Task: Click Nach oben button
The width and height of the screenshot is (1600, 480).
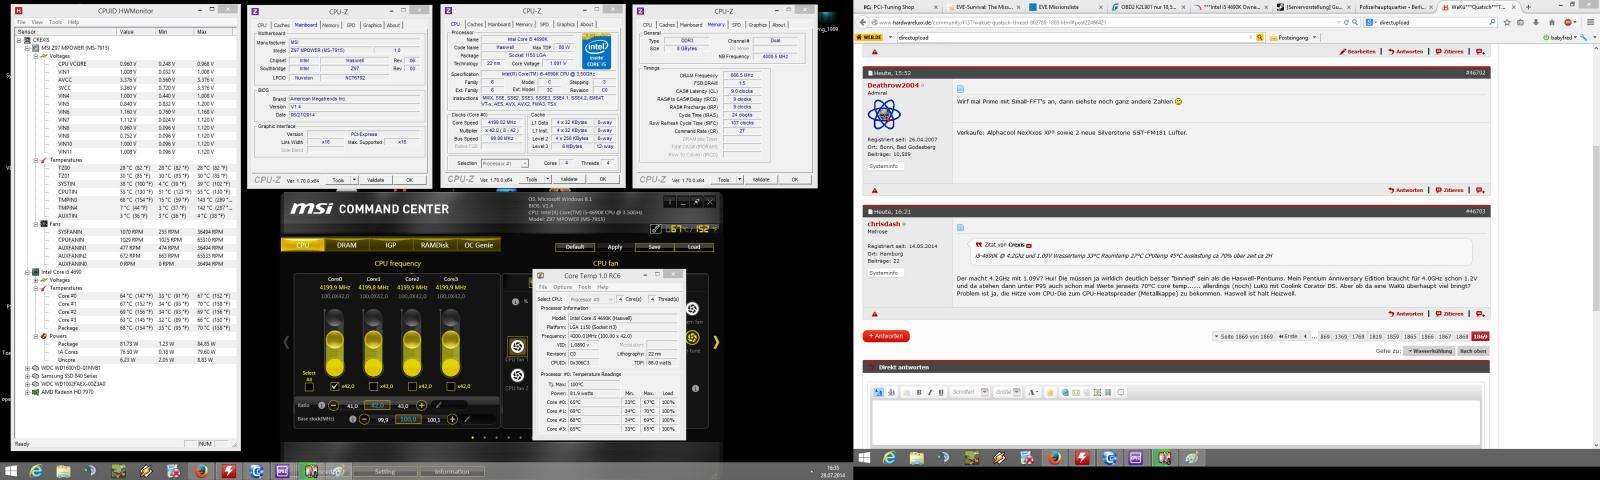Action: 1472,351
